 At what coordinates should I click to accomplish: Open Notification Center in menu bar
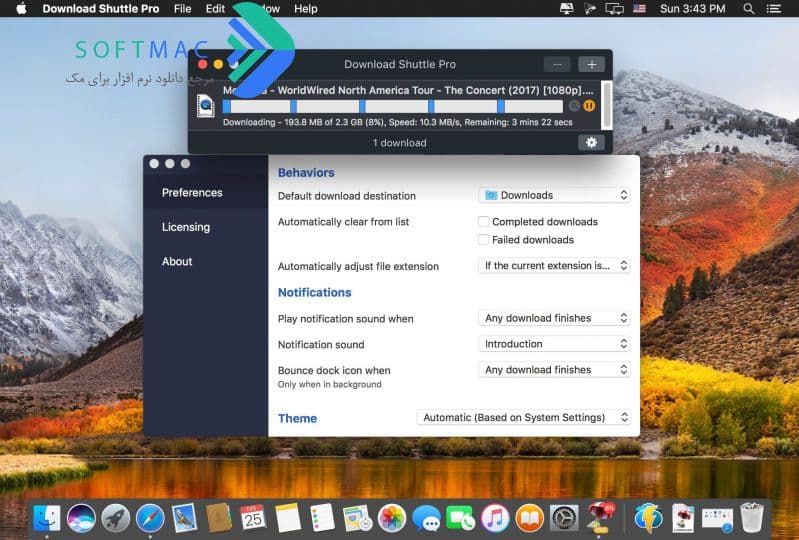[774, 9]
